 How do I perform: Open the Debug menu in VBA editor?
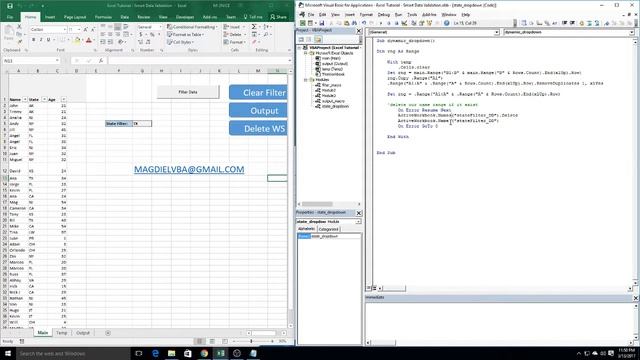(383, 15)
